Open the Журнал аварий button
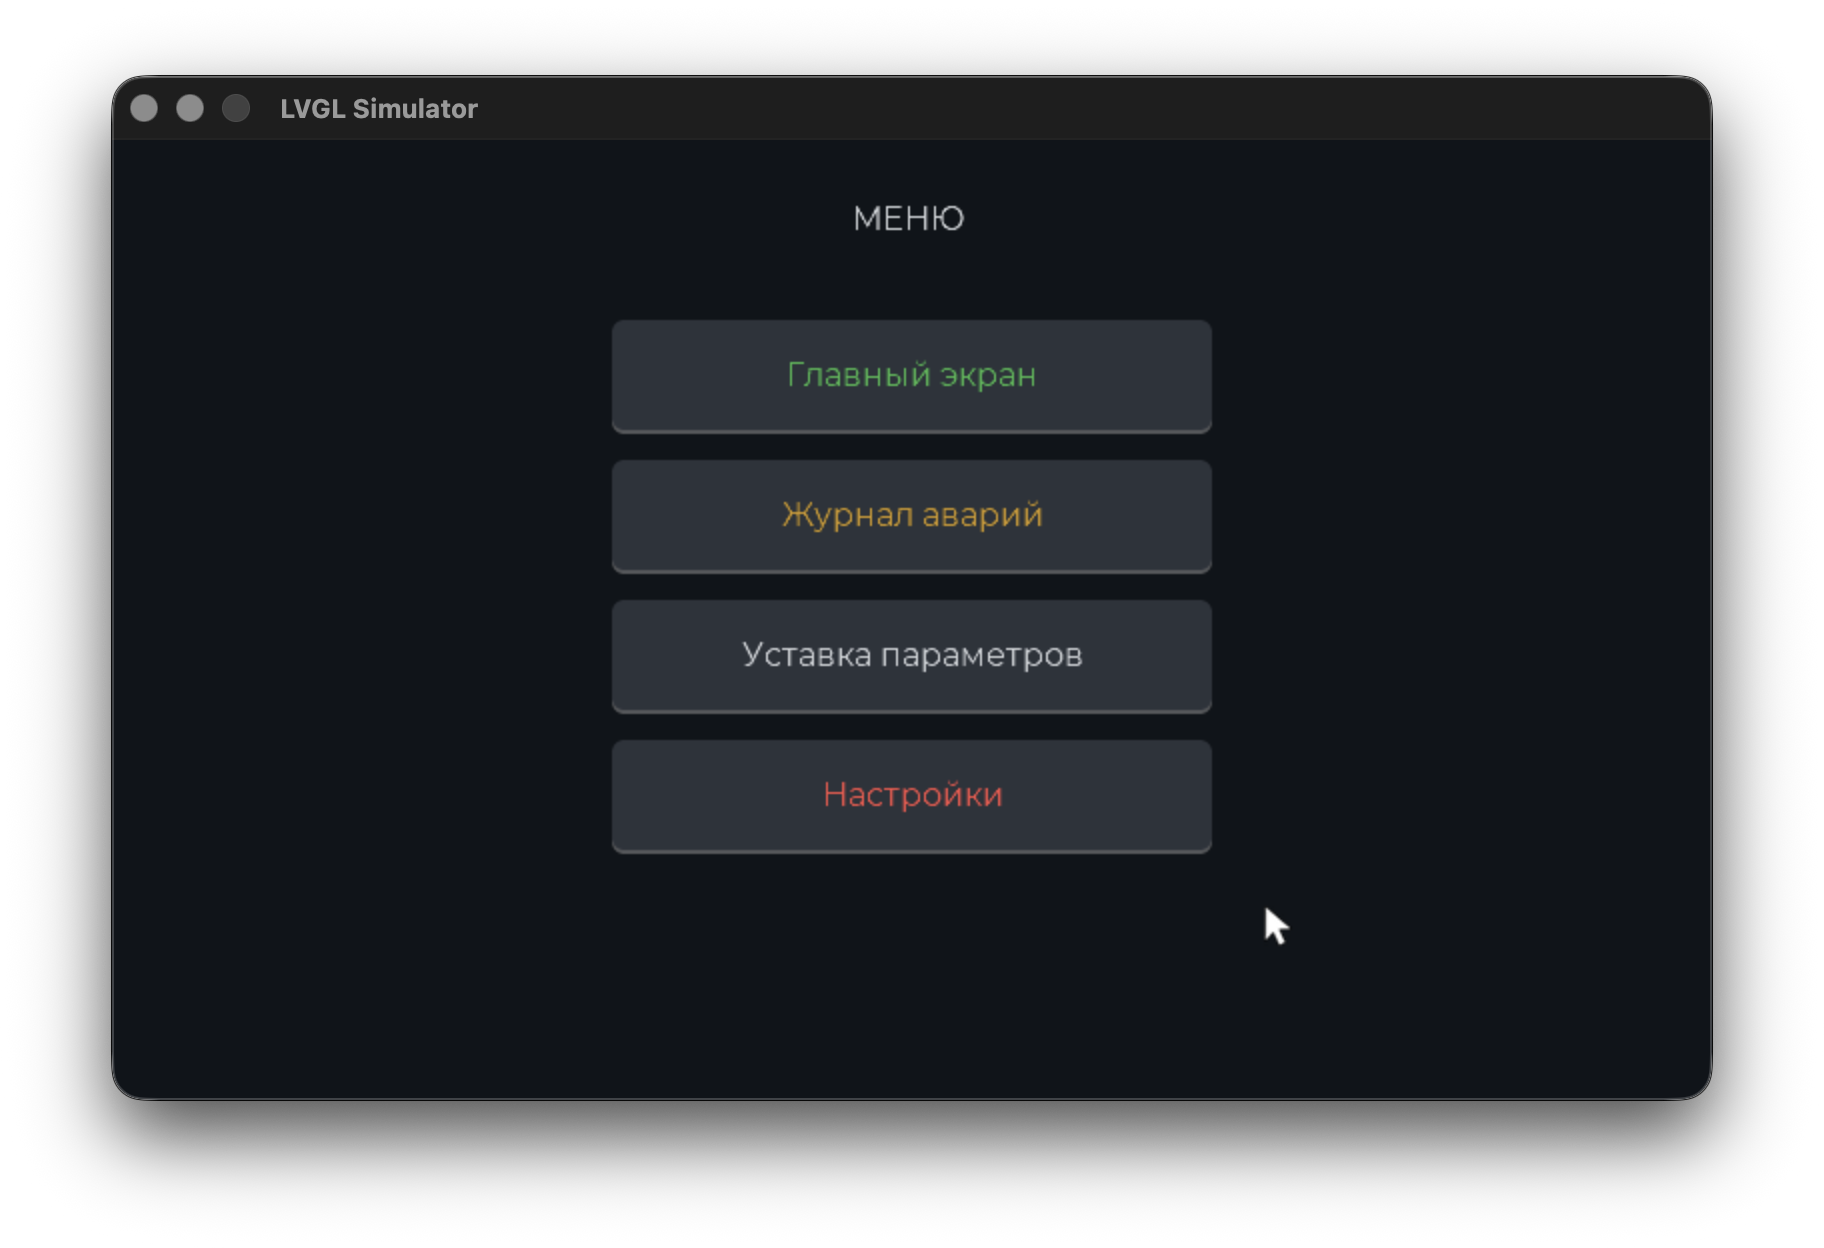Image resolution: width=1824 pixels, height=1248 pixels. [911, 516]
